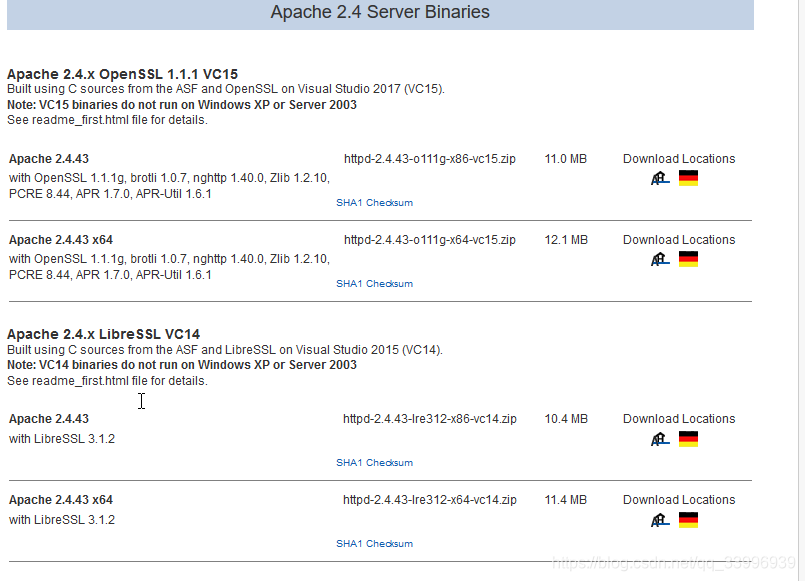Open SHA1 Checksum for httpd-2.4.43-o111g-x64-vc15.zip

click(x=374, y=284)
